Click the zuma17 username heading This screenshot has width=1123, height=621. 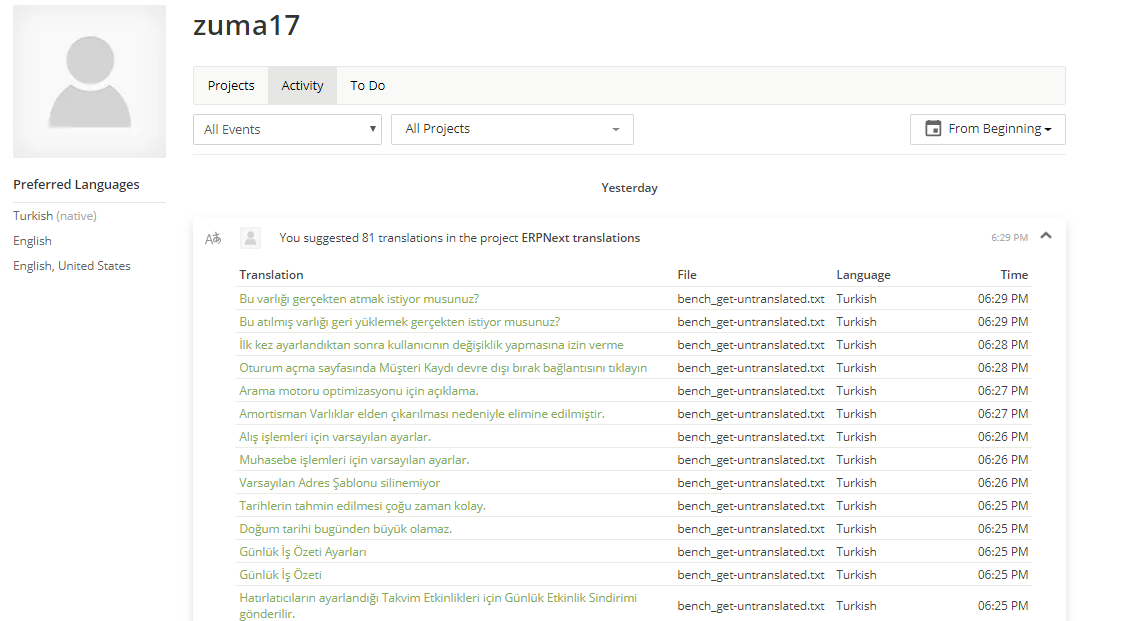[x=246, y=25]
